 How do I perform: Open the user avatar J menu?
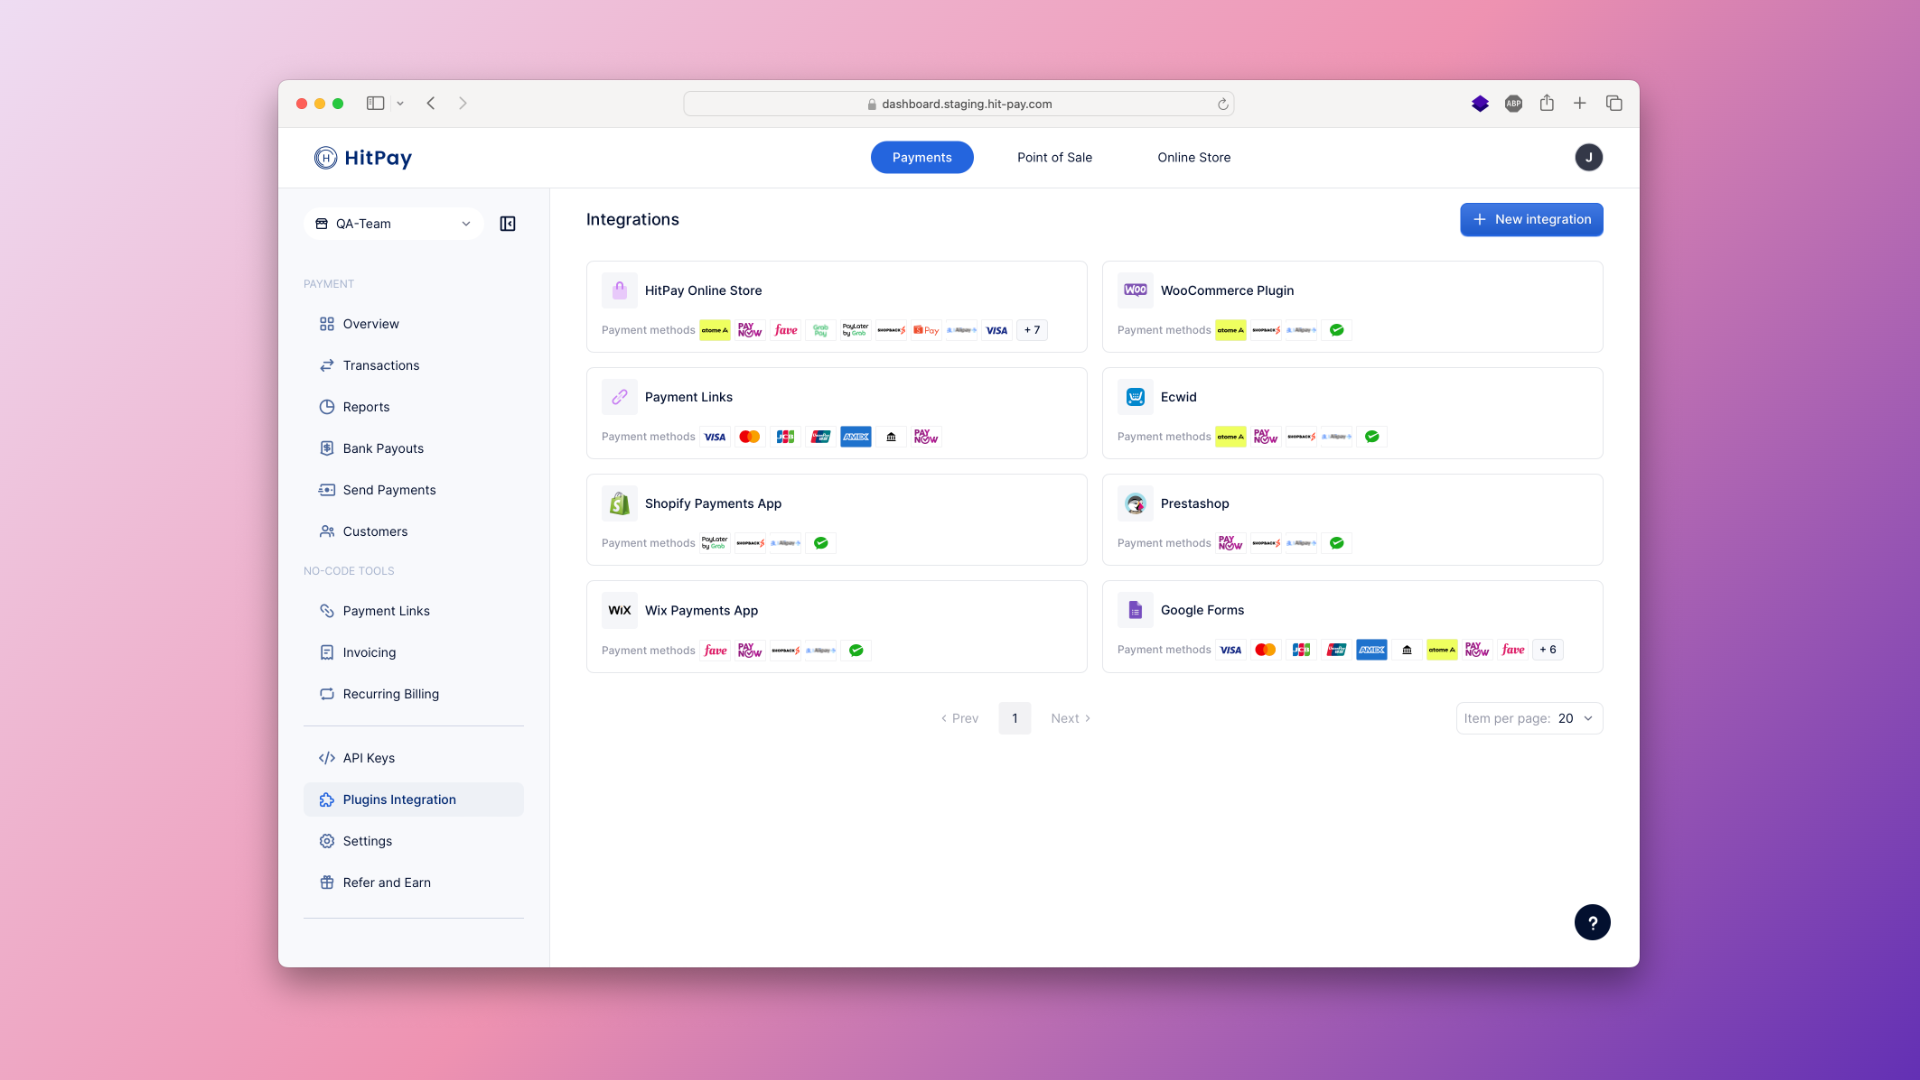tap(1588, 158)
